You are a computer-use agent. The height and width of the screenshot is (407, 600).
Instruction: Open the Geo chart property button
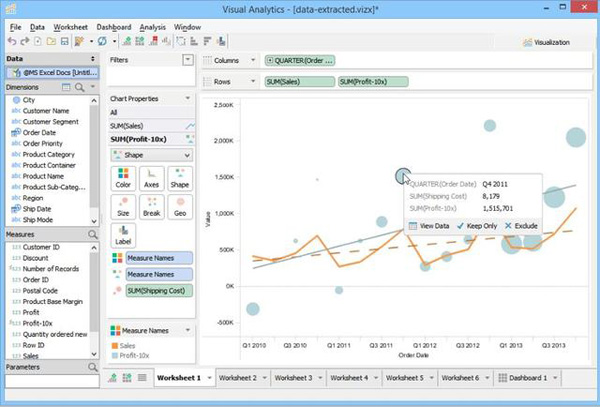179,207
